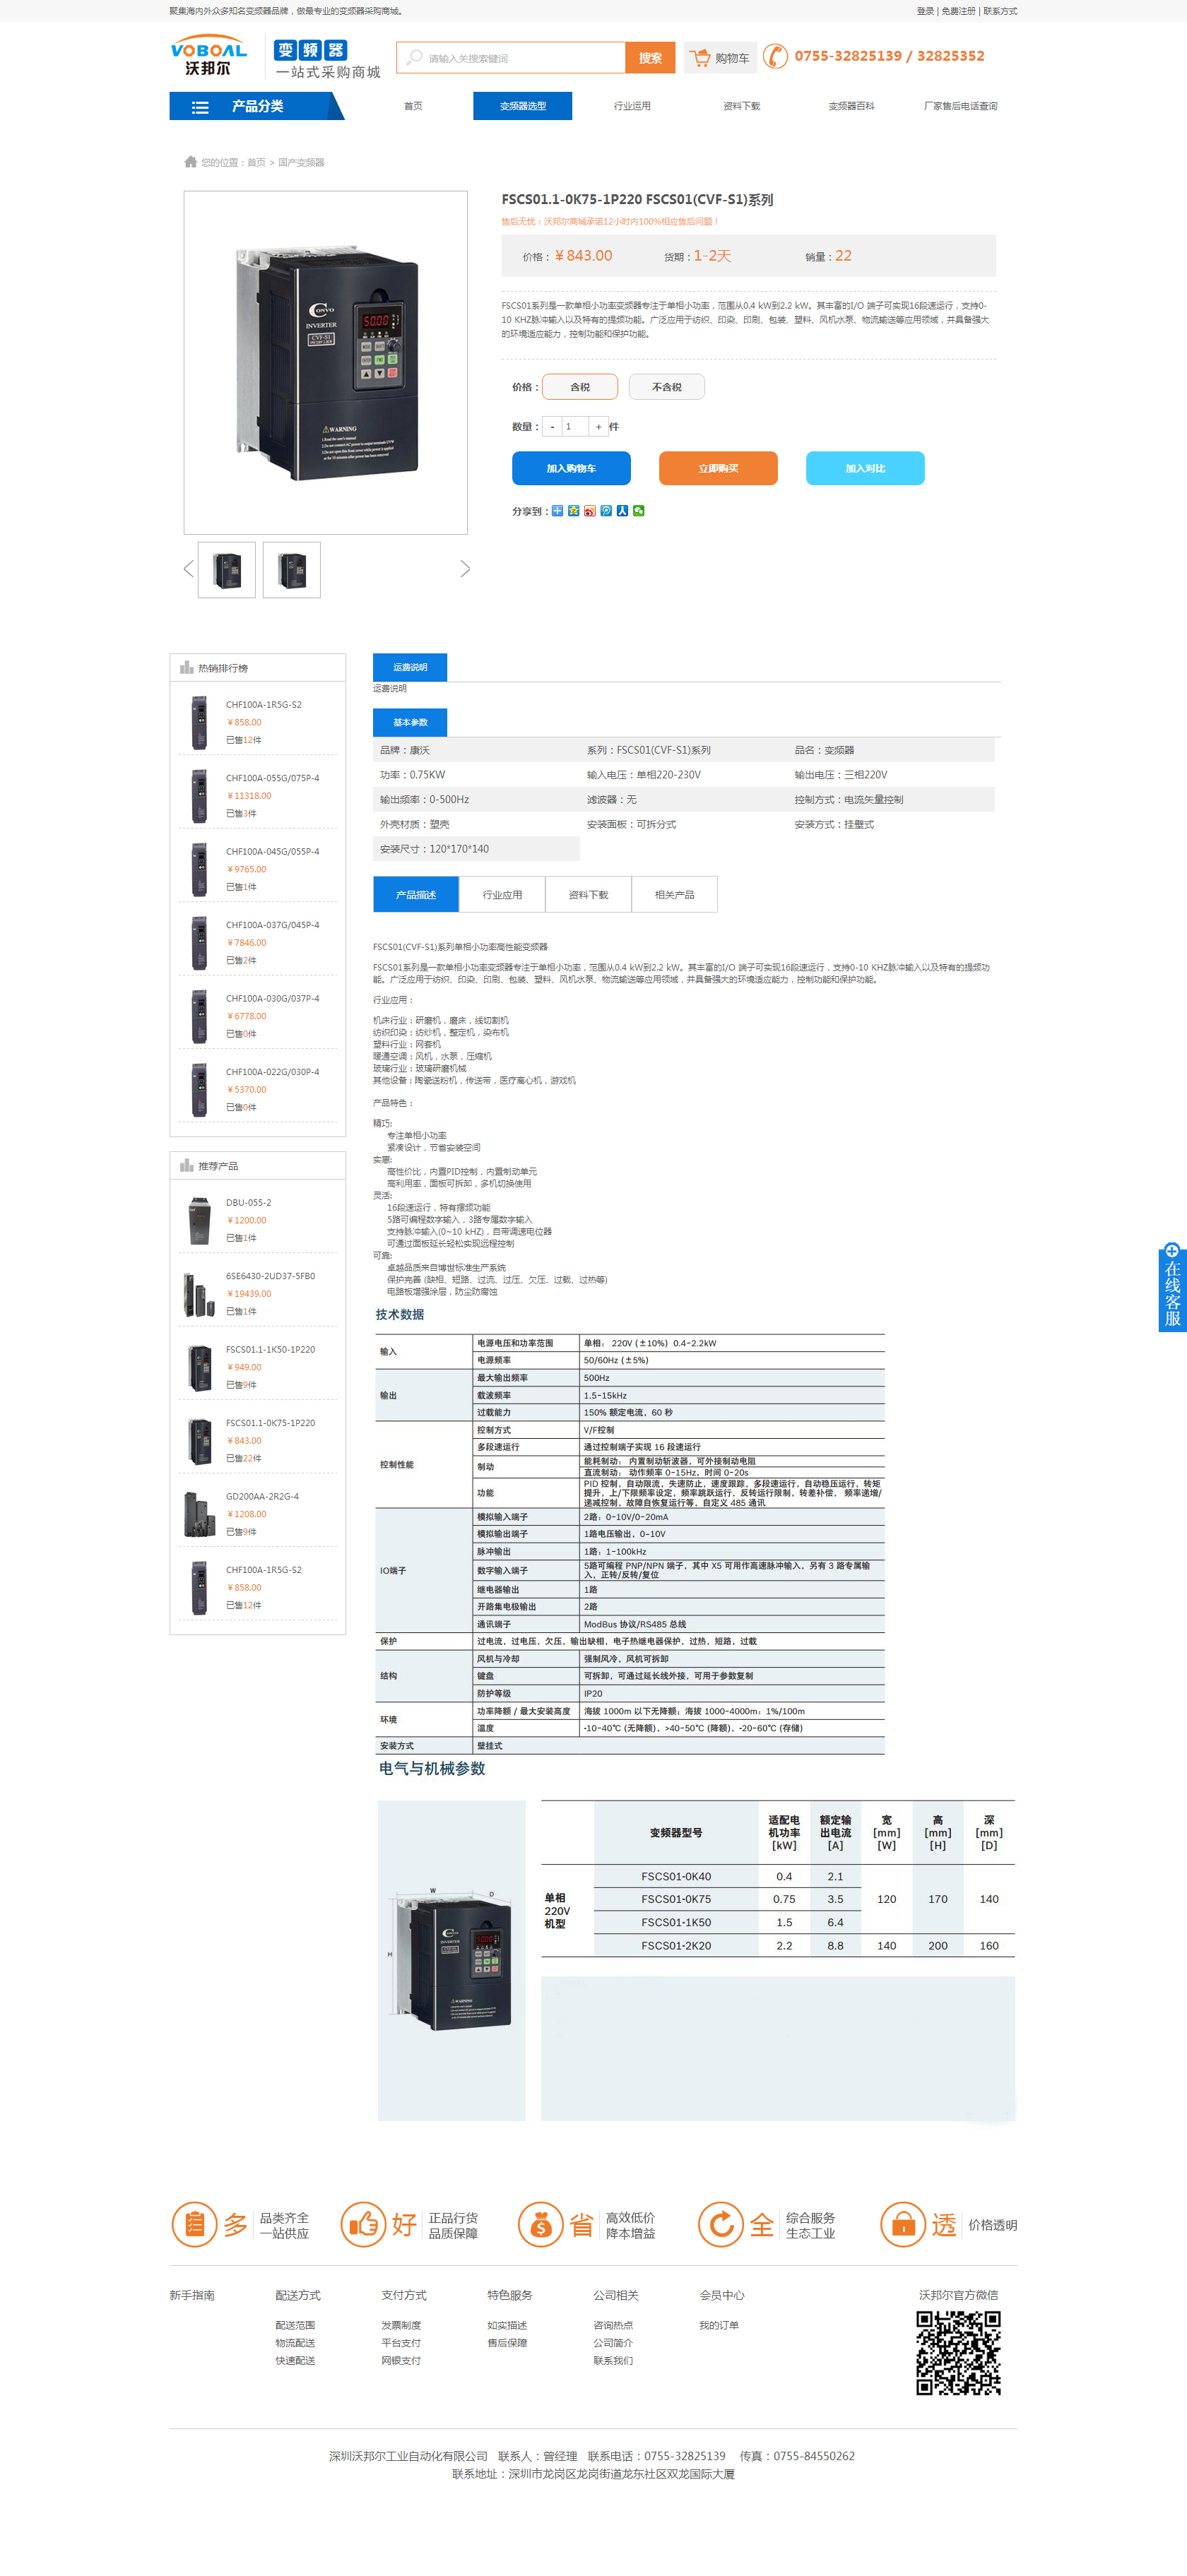Select the 含税 price option
This screenshot has width=1187, height=2576.
pyautogui.click(x=580, y=387)
